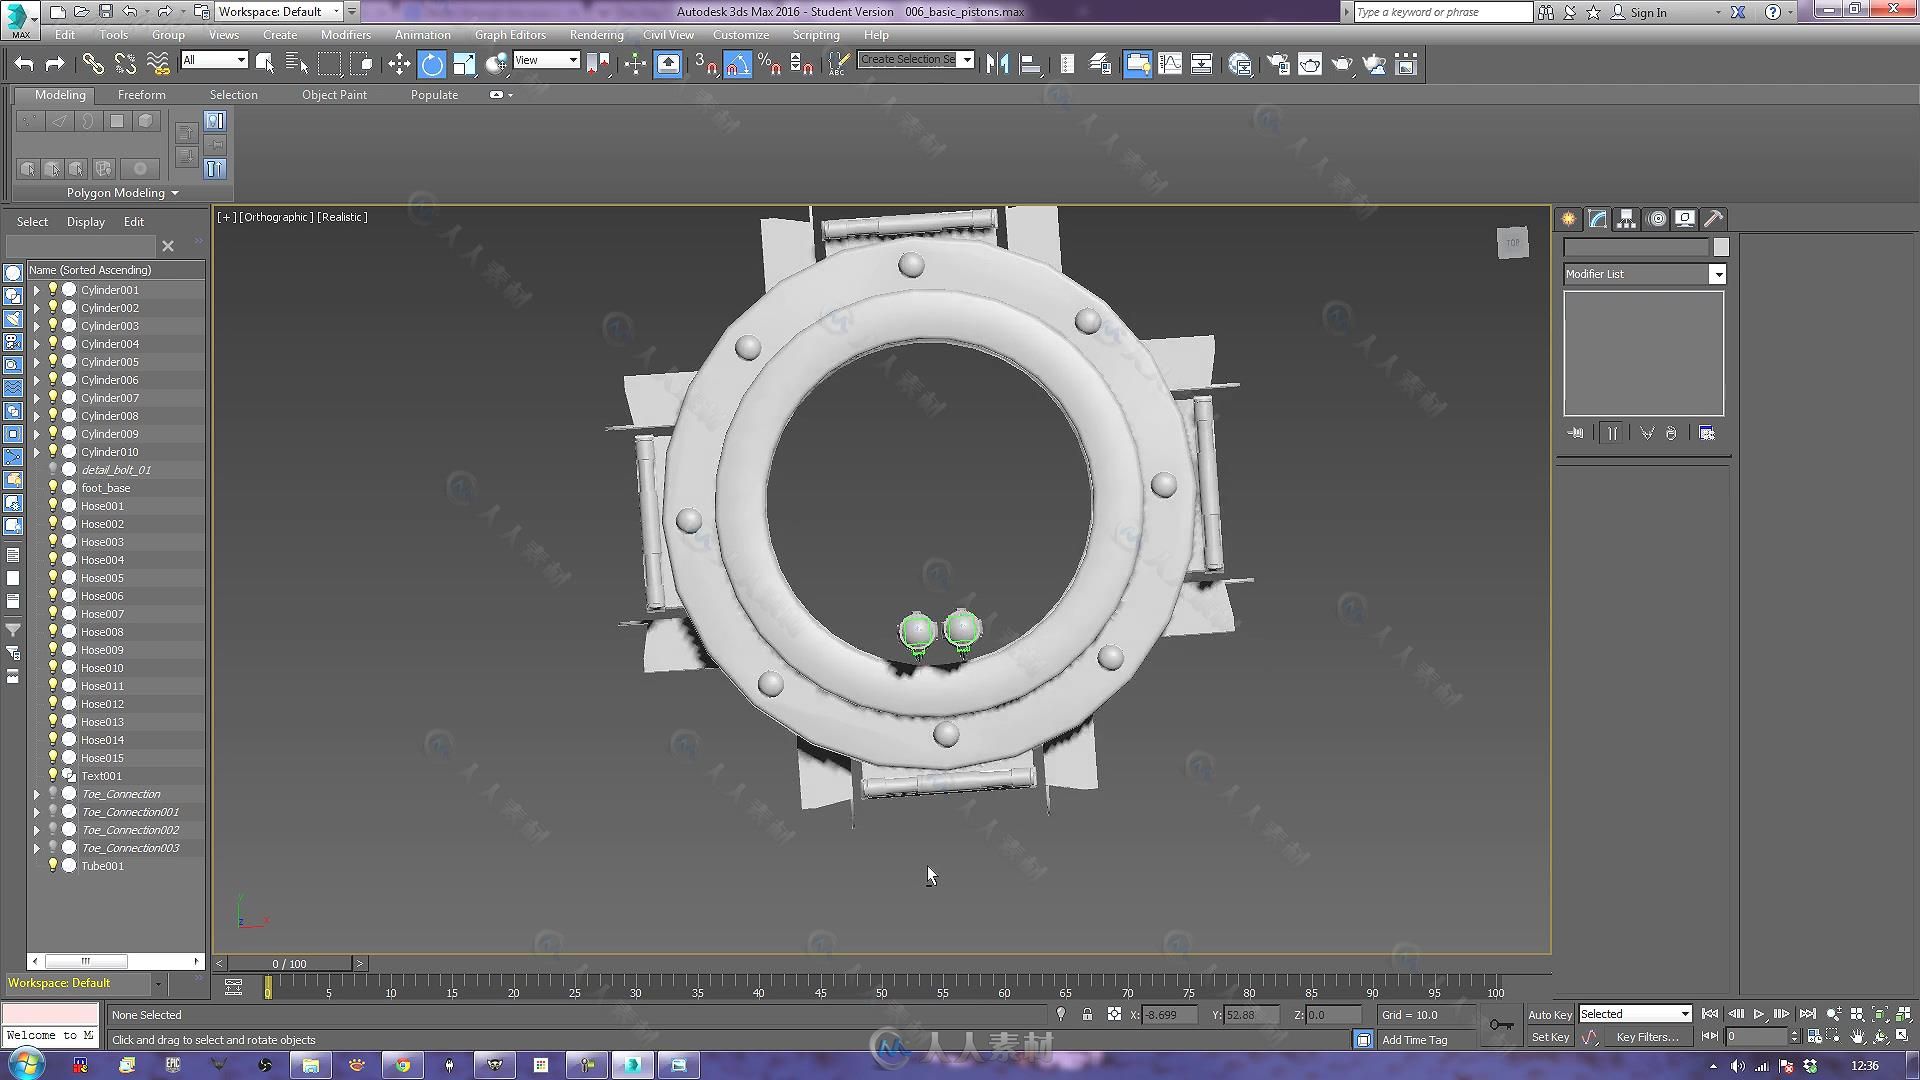This screenshot has height=1080, width=1920.
Task: Open the Motion command panel tab
Action: click(1656, 219)
